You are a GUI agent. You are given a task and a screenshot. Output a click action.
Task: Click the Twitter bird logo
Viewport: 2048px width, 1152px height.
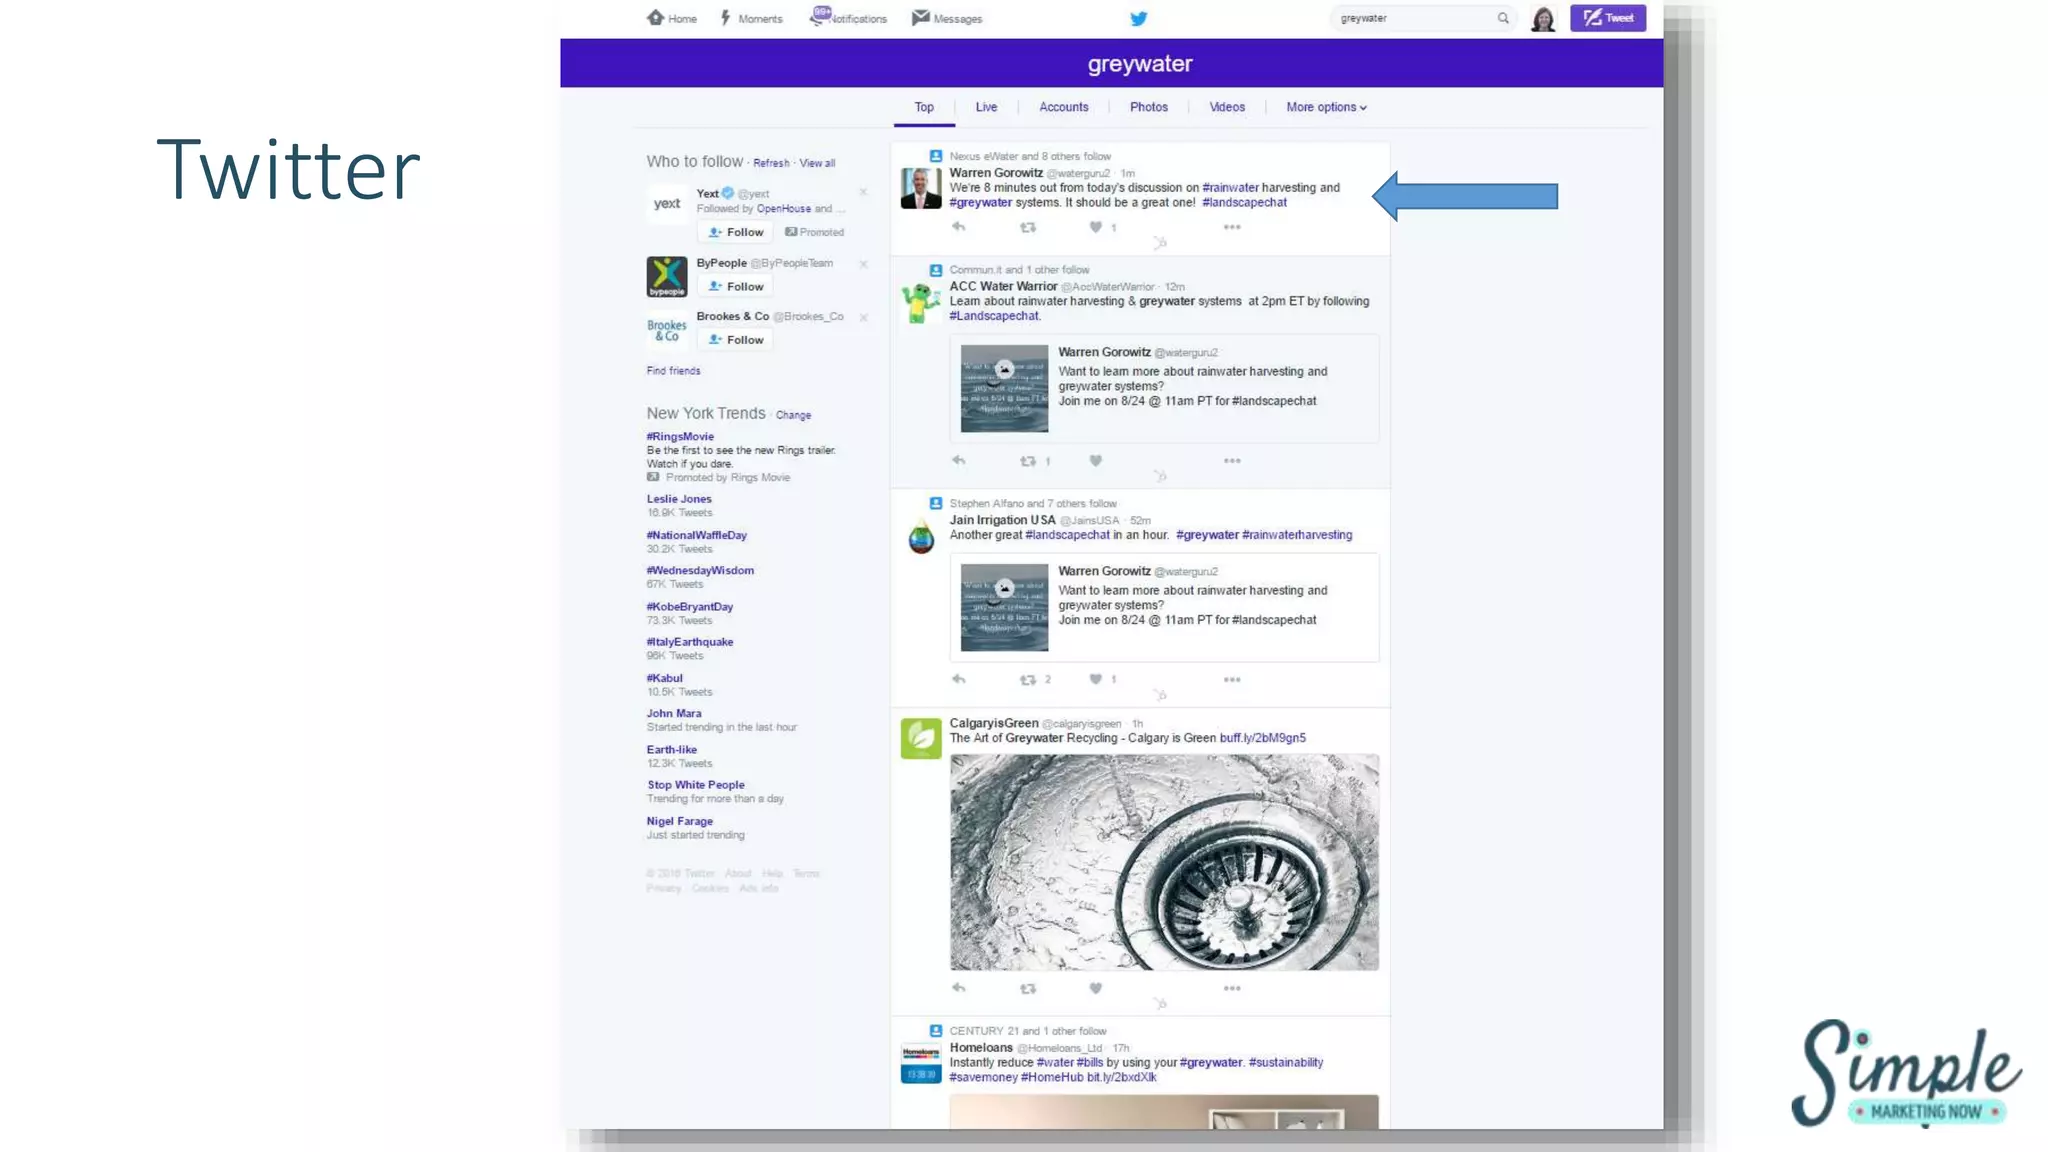1138,18
